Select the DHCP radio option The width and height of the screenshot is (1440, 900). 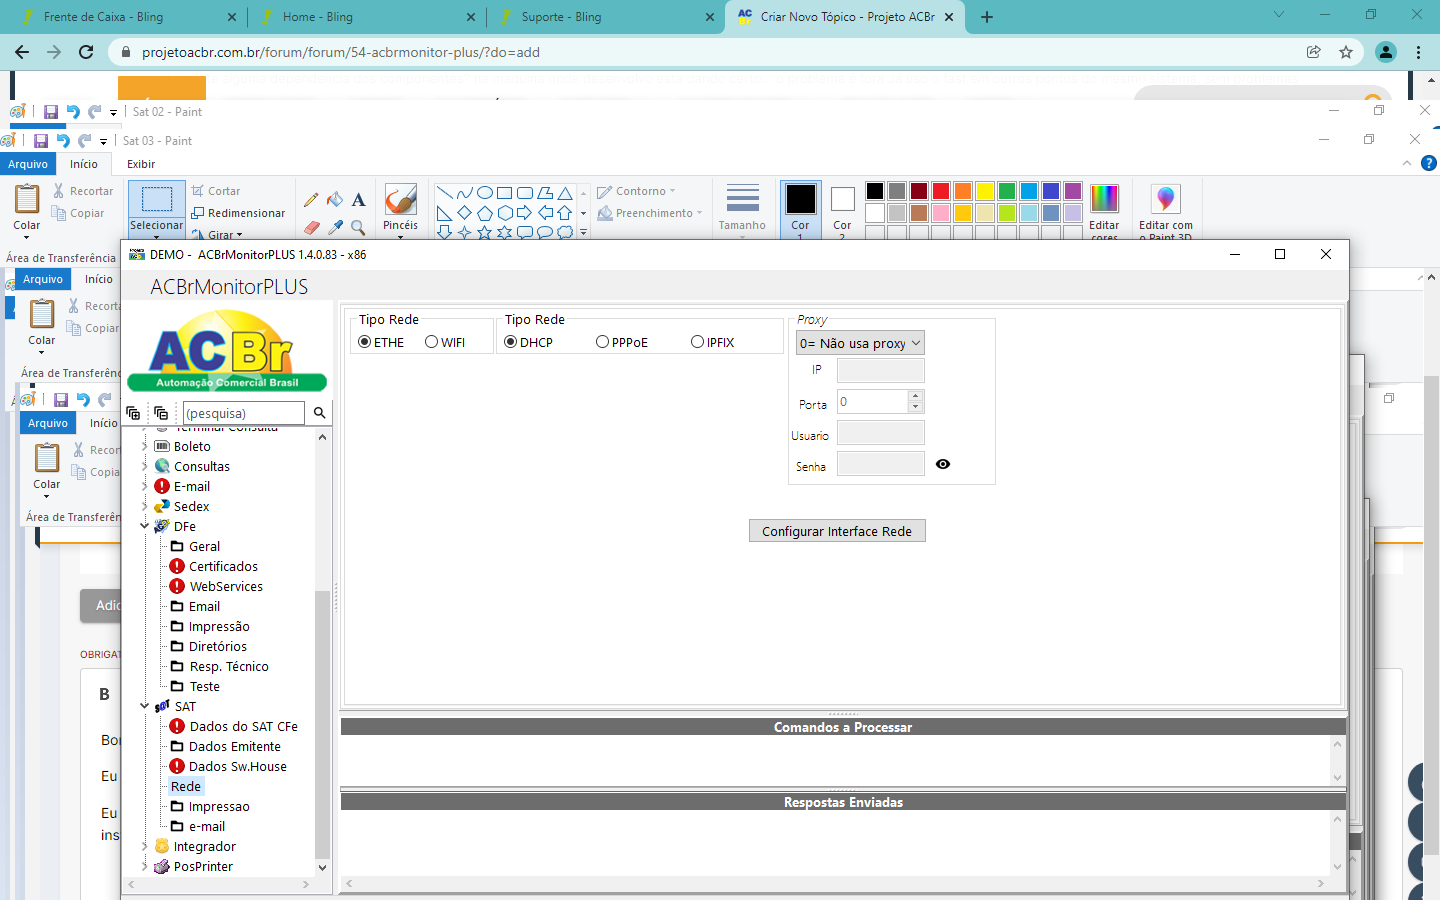pos(511,342)
